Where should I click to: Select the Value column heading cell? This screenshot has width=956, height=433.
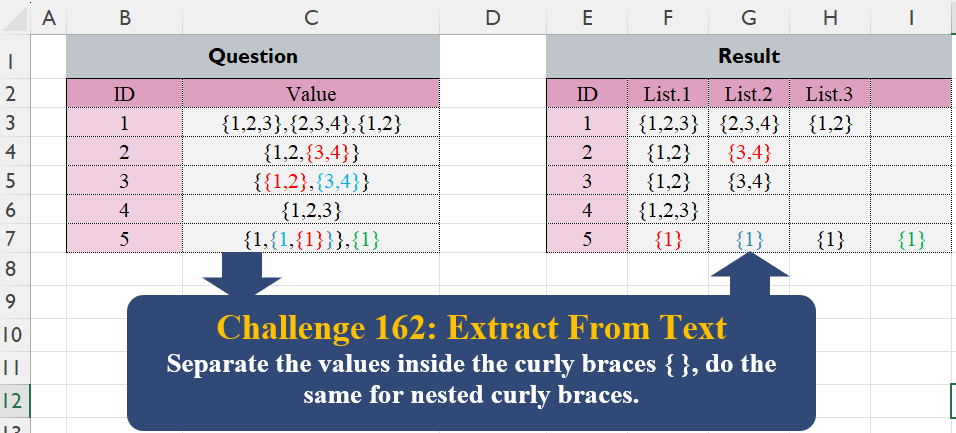[311, 95]
